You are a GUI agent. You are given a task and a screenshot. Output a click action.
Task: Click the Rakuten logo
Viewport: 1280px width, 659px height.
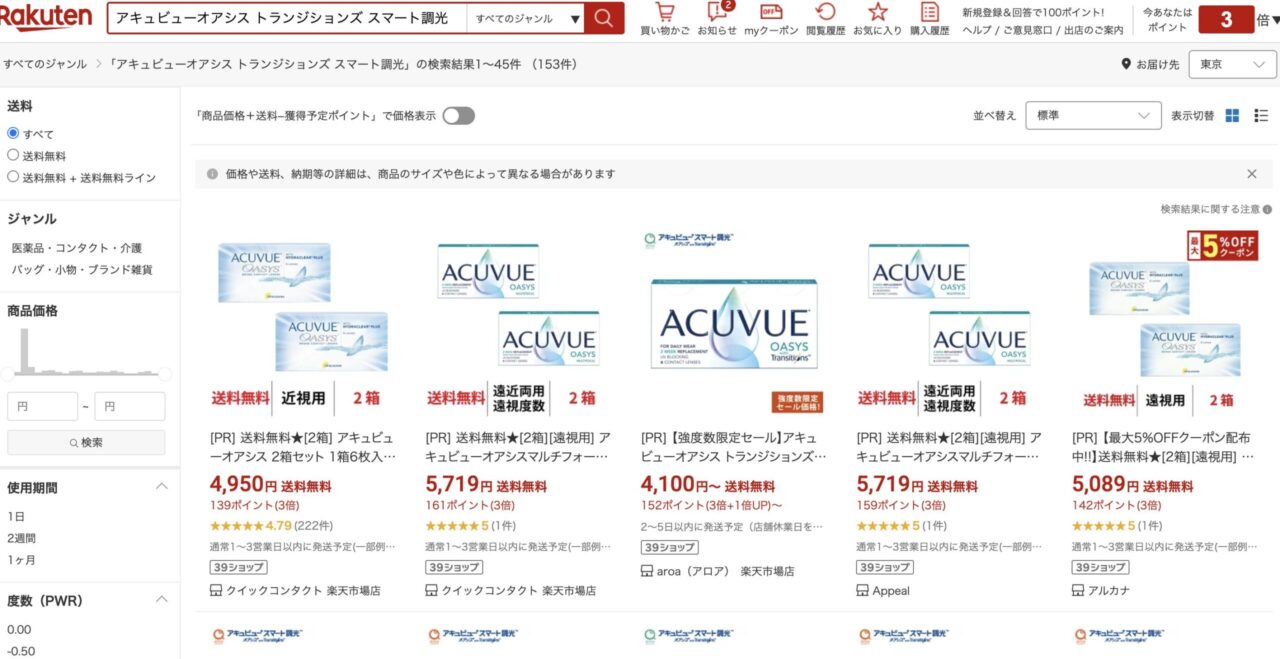(45, 17)
